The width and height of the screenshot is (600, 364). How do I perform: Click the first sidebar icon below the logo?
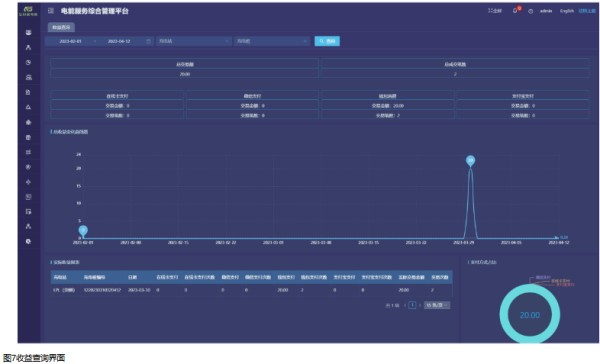tap(28, 33)
